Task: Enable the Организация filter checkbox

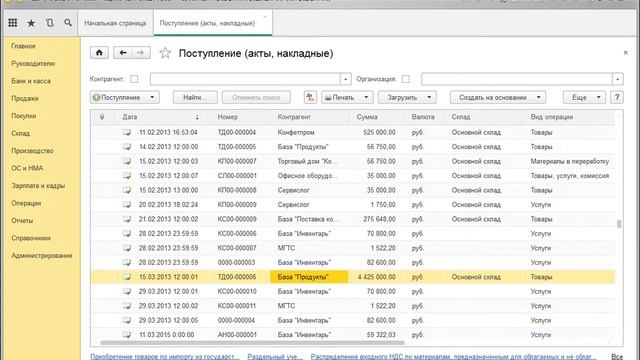Action: coord(405,79)
